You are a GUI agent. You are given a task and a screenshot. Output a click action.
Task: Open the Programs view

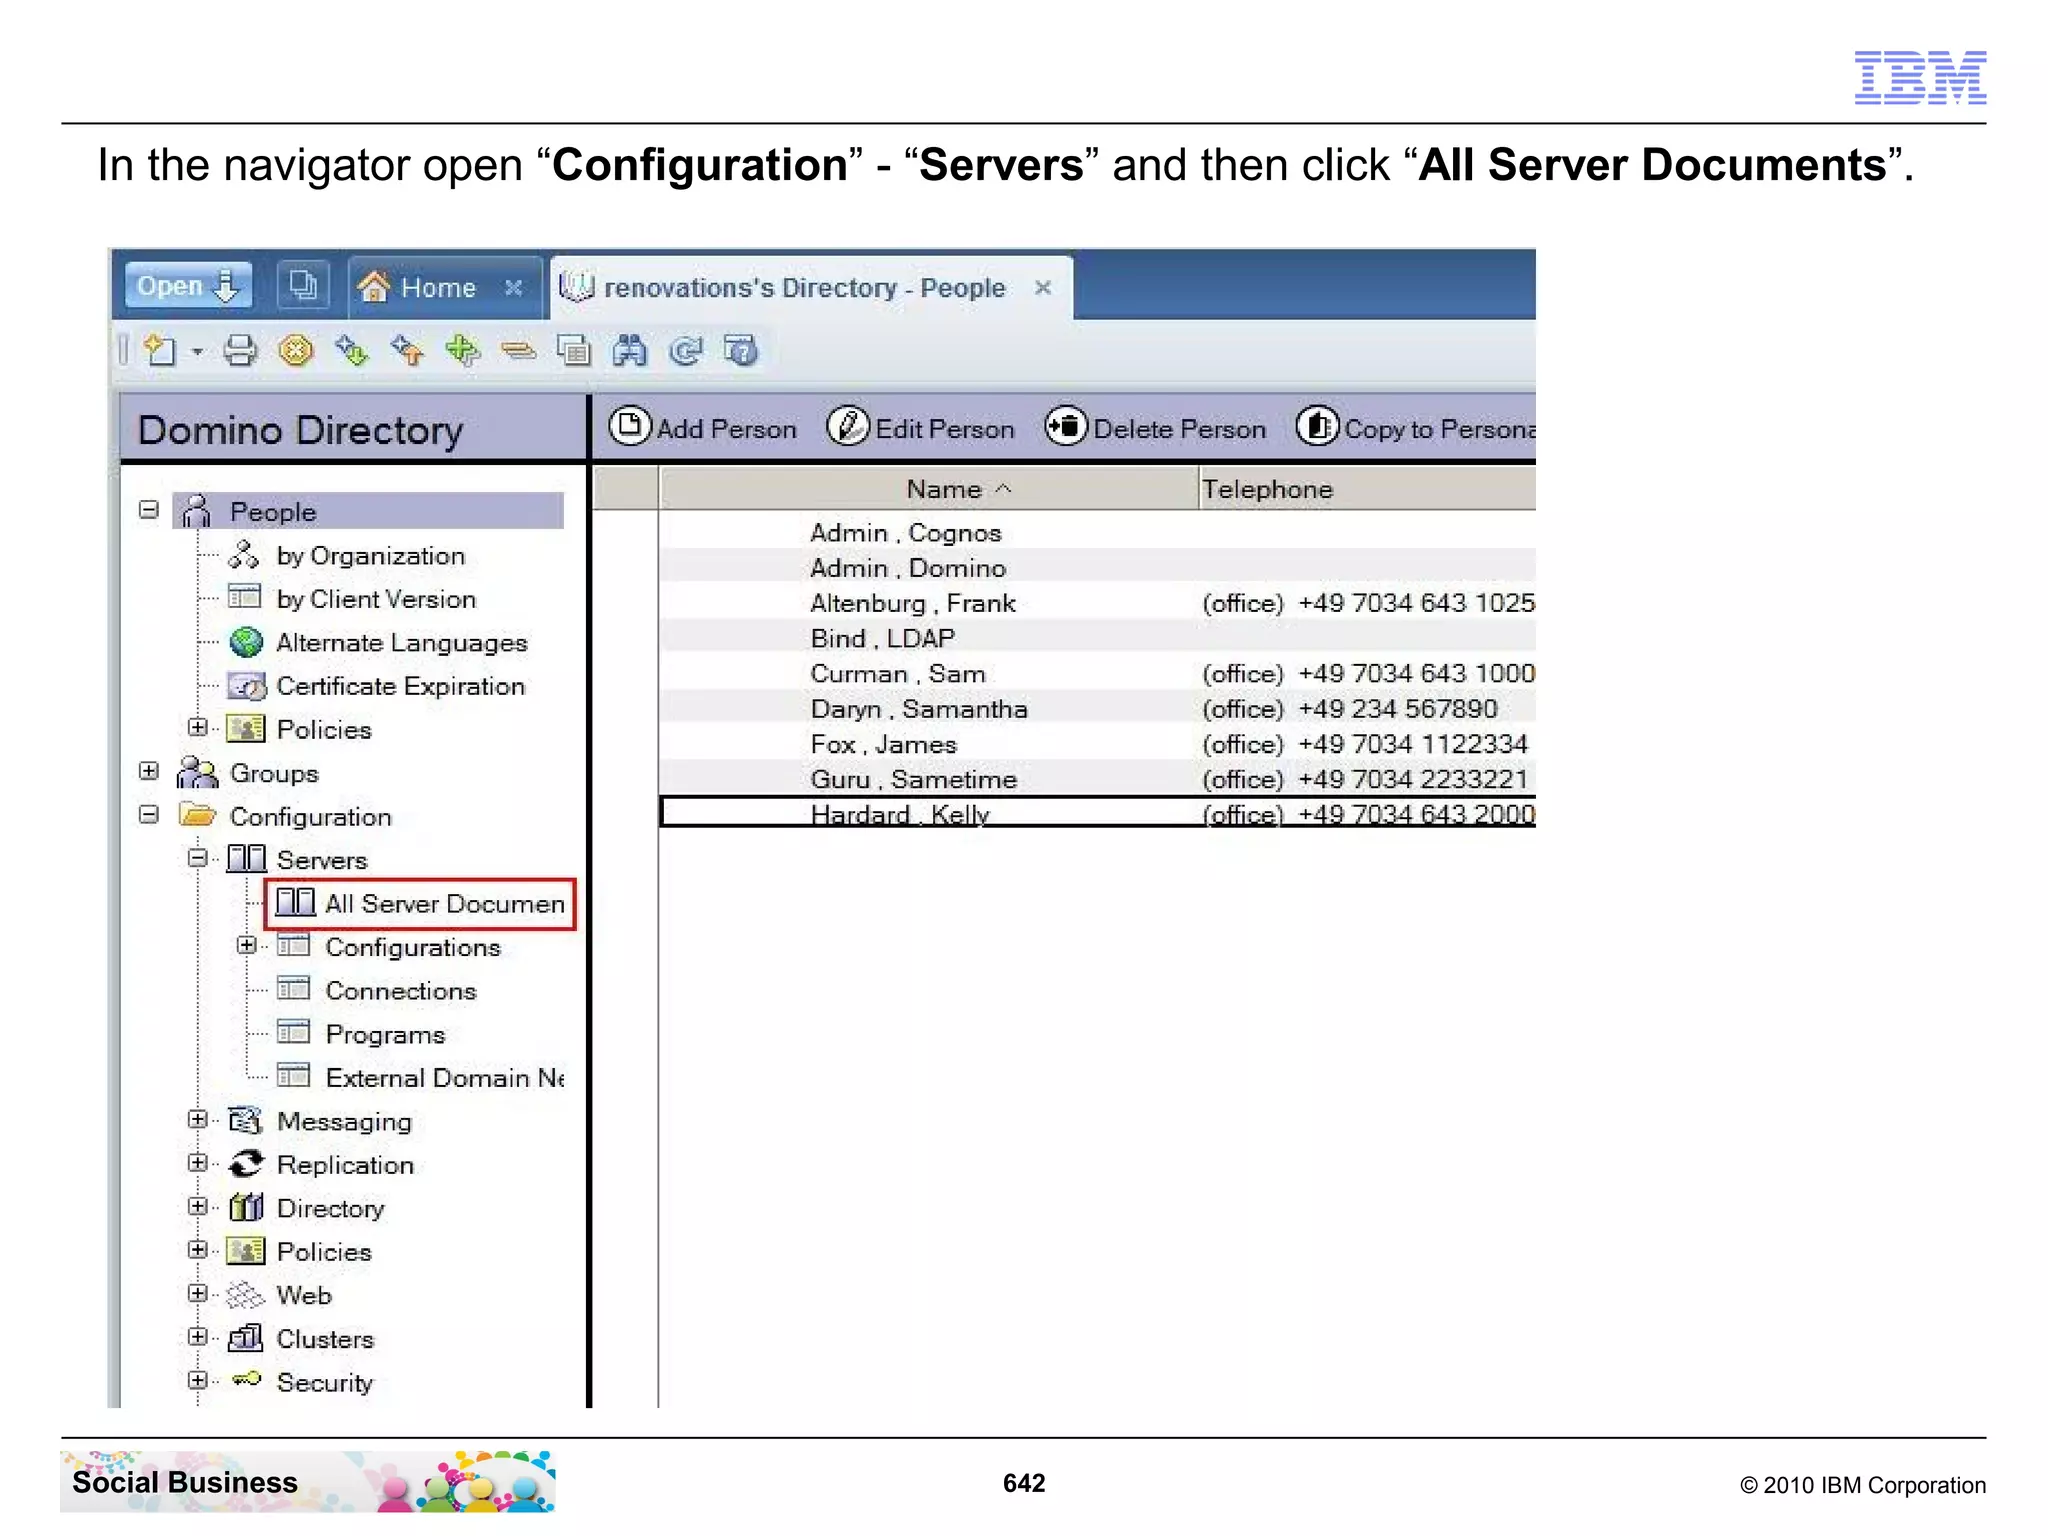385,1034
